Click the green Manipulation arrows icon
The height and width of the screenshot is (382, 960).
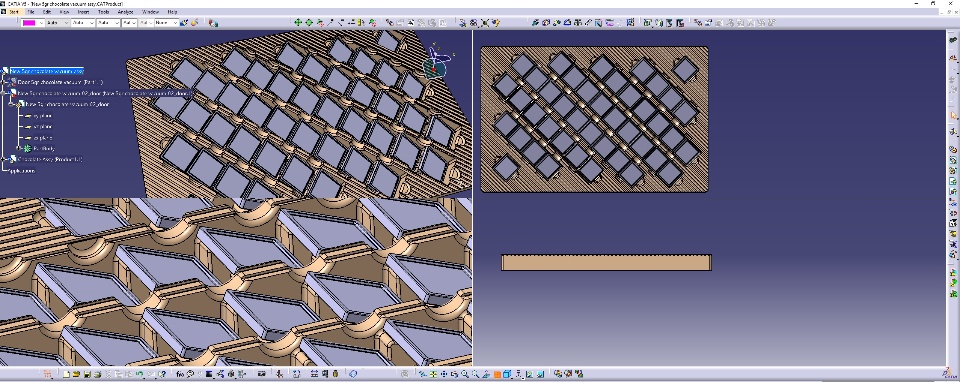coord(298,23)
